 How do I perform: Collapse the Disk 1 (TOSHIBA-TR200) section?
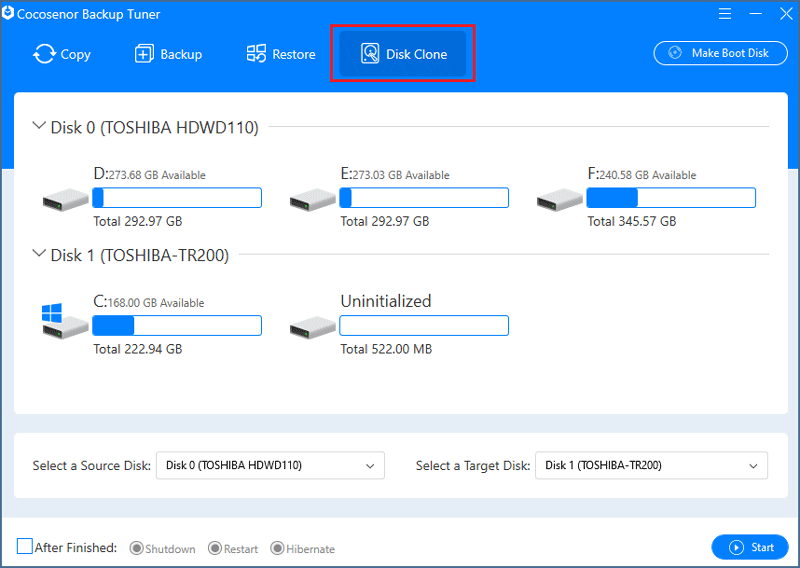(x=39, y=253)
